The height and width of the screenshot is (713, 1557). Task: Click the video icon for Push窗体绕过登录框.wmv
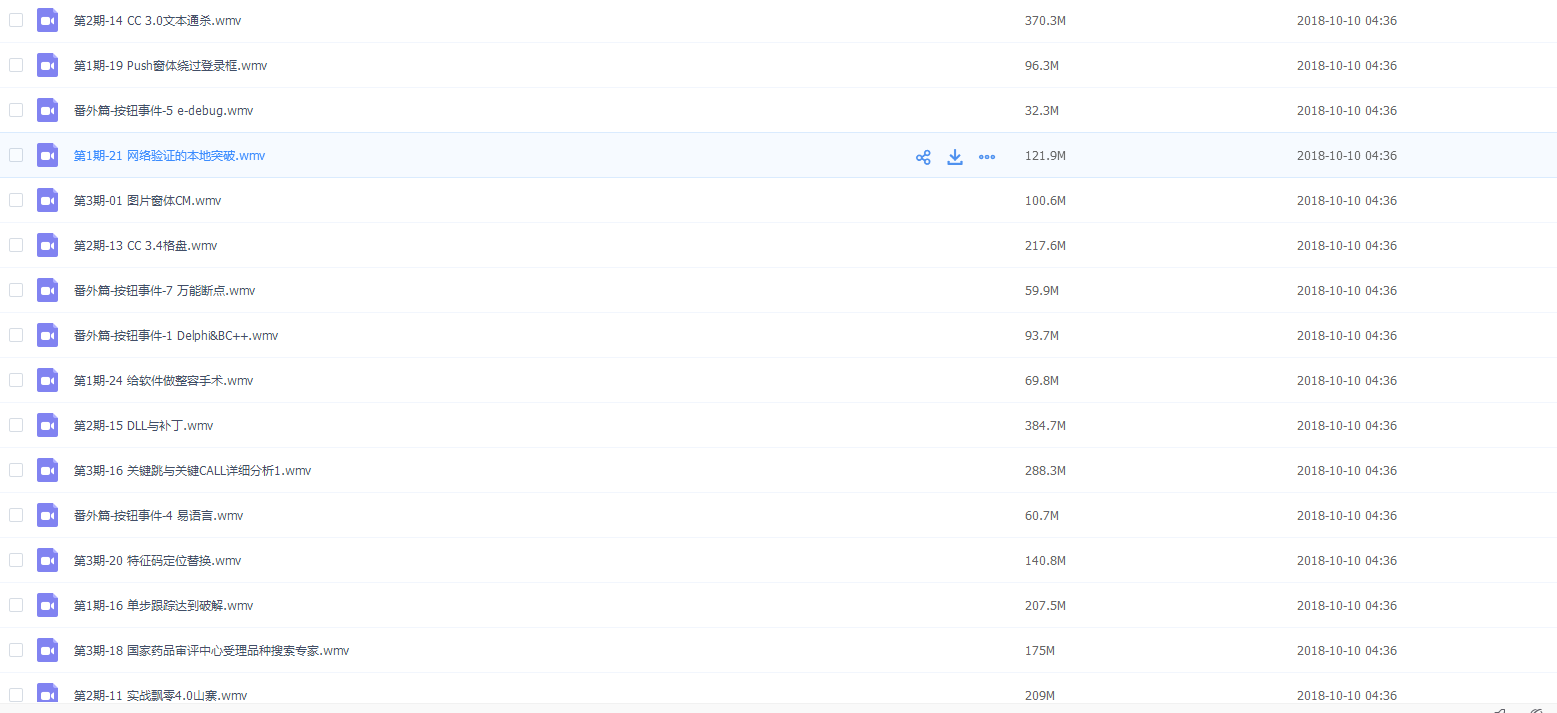[48, 65]
